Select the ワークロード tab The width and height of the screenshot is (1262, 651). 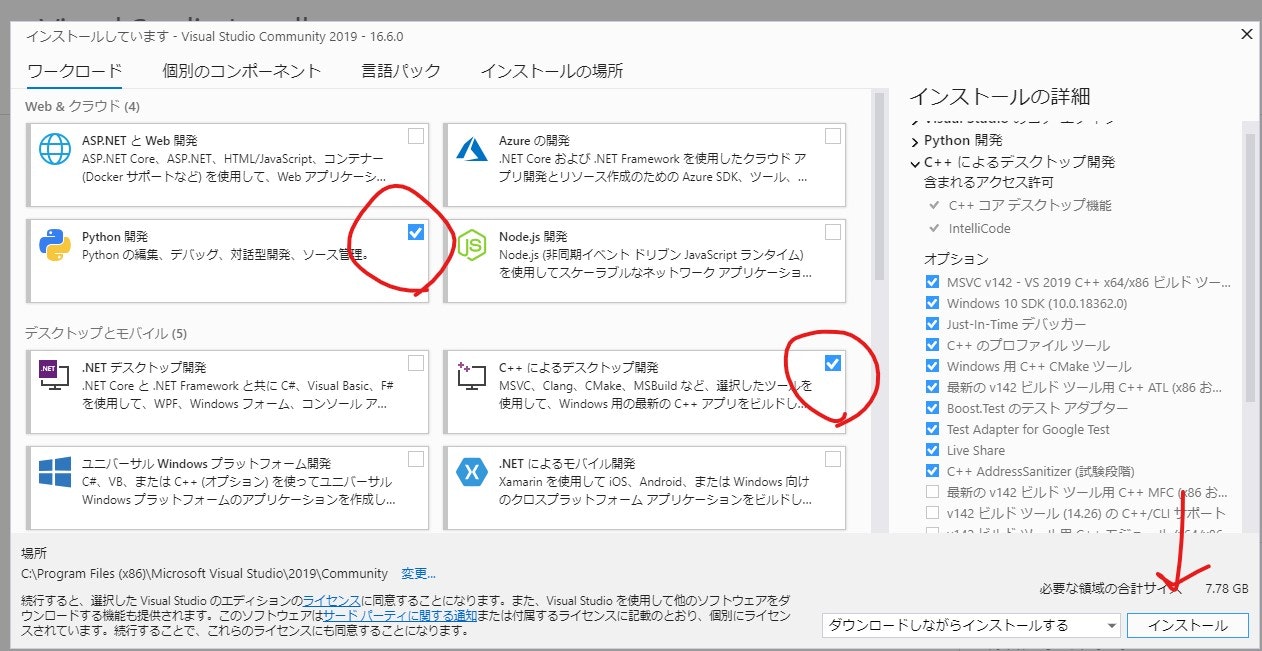pos(75,71)
